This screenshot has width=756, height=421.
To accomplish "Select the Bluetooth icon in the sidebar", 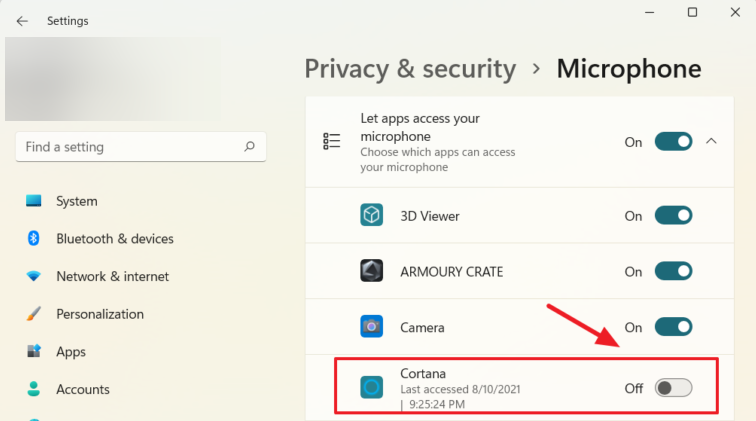I will [x=33, y=238].
